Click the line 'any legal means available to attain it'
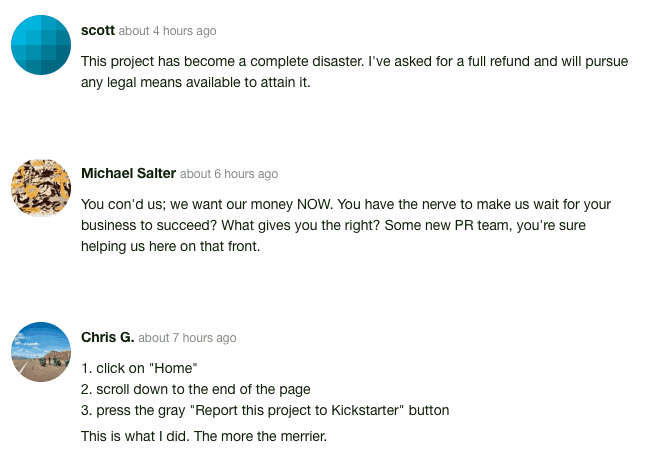The width and height of the screenshot is (647, 457). [x=196, y=82]
